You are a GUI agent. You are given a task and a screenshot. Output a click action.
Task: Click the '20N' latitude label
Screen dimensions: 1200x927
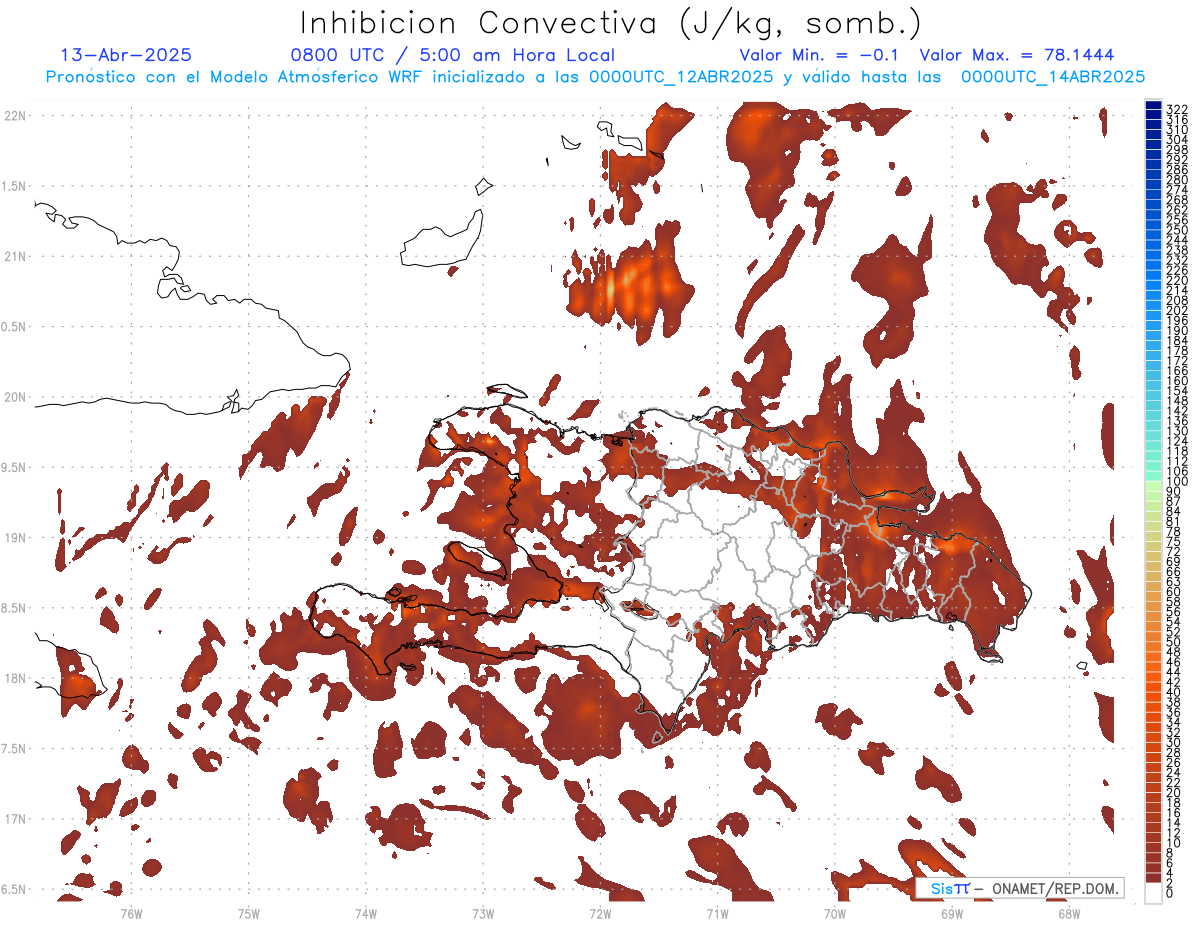pyautogui.click(x=15, y=397)
